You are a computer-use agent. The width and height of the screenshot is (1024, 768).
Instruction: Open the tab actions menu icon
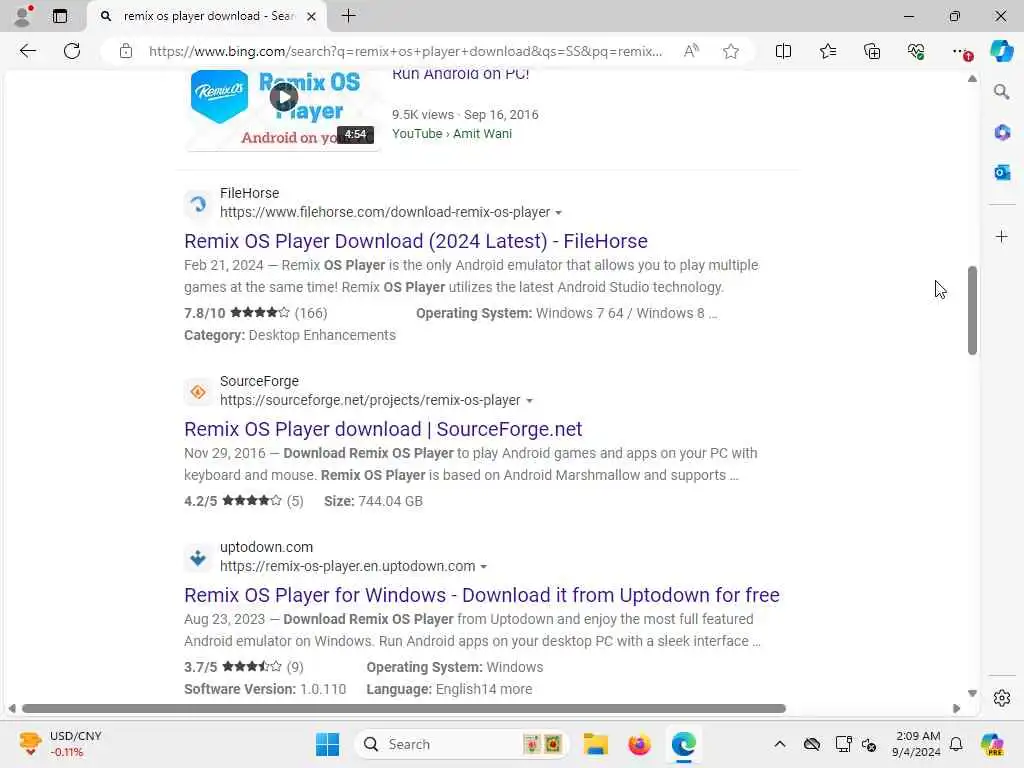[x=59, y=16]
